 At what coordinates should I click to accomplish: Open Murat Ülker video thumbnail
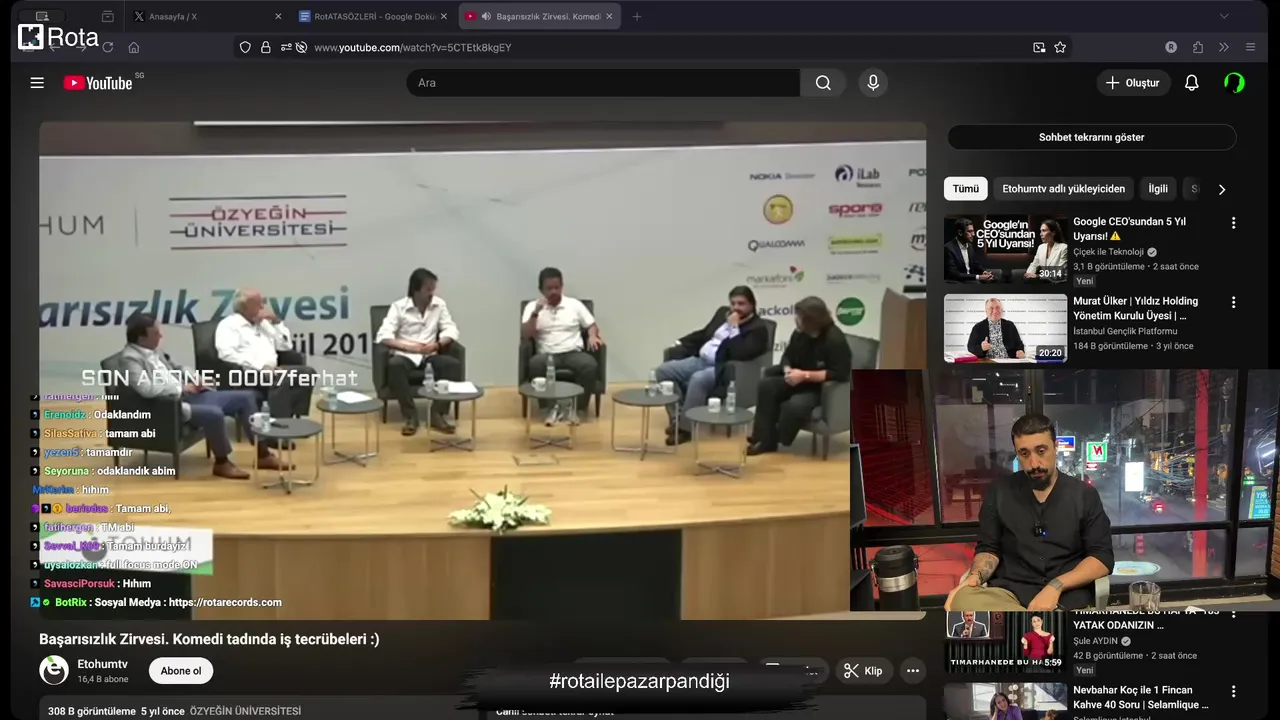pyautogui.click(x=1005, y=328)
